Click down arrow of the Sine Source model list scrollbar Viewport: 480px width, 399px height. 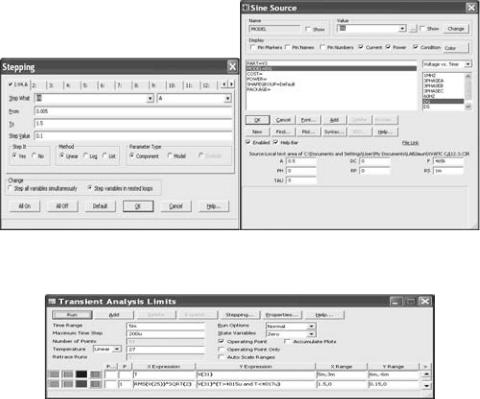pyautogui.click(x=468, y=106)
